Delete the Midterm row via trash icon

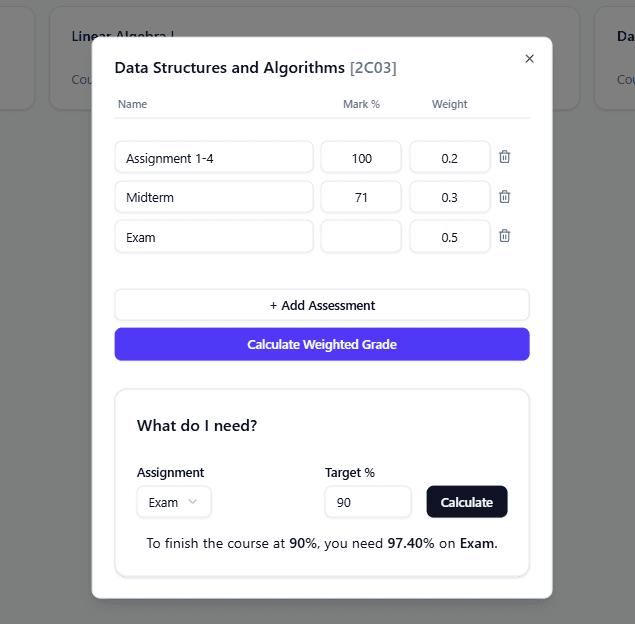[504, 197]
